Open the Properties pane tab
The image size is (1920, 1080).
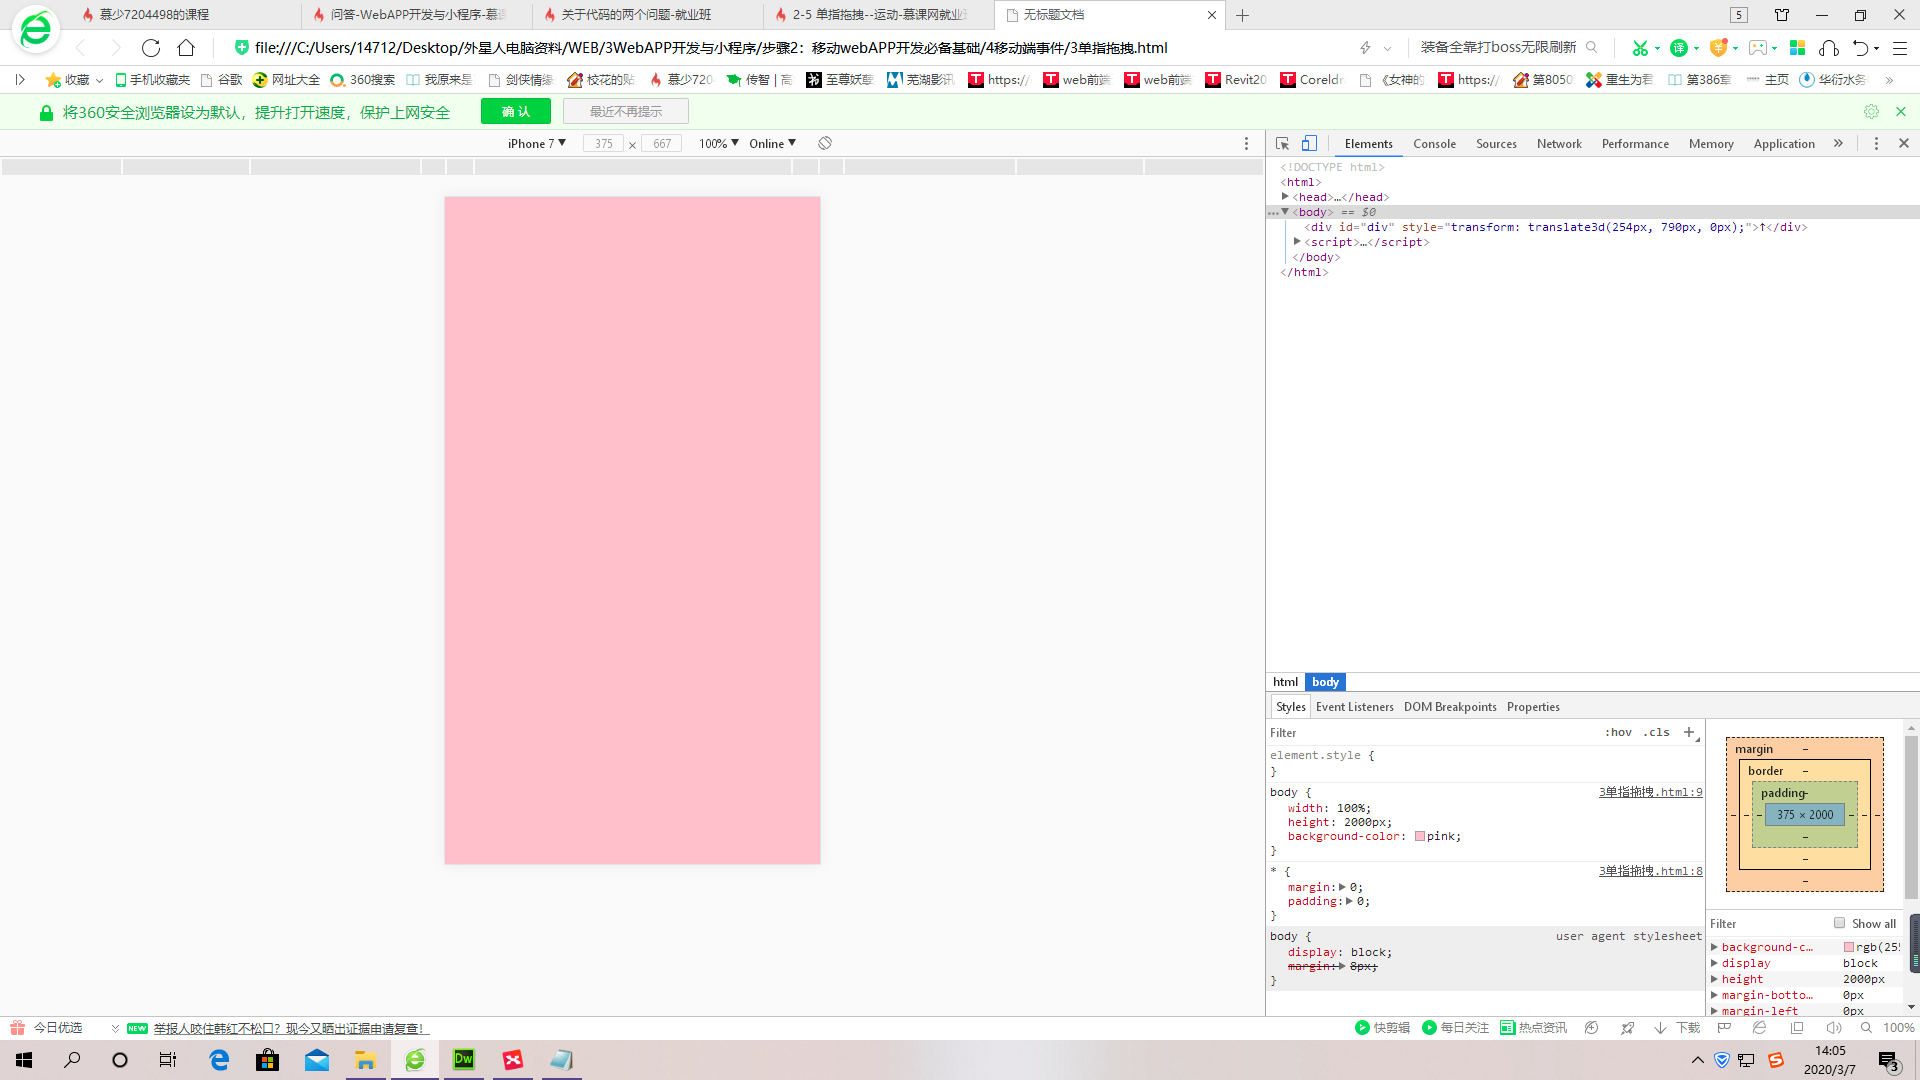coord(1533,707)
